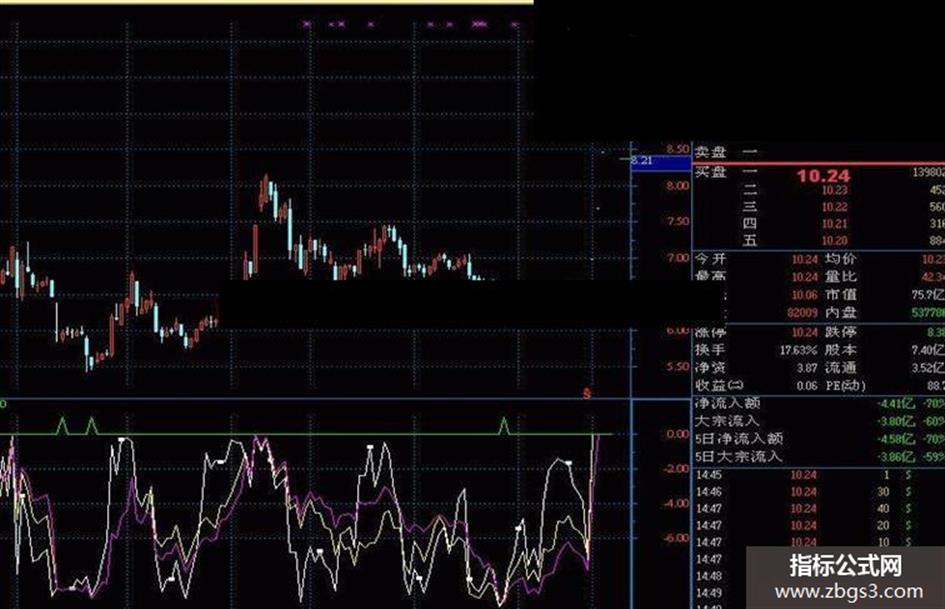Image resolution: width=945 pixels, height=609 pixels.
Task: Click the leftmost green spike on the indicator baseline
Action: tap(62, 426)
